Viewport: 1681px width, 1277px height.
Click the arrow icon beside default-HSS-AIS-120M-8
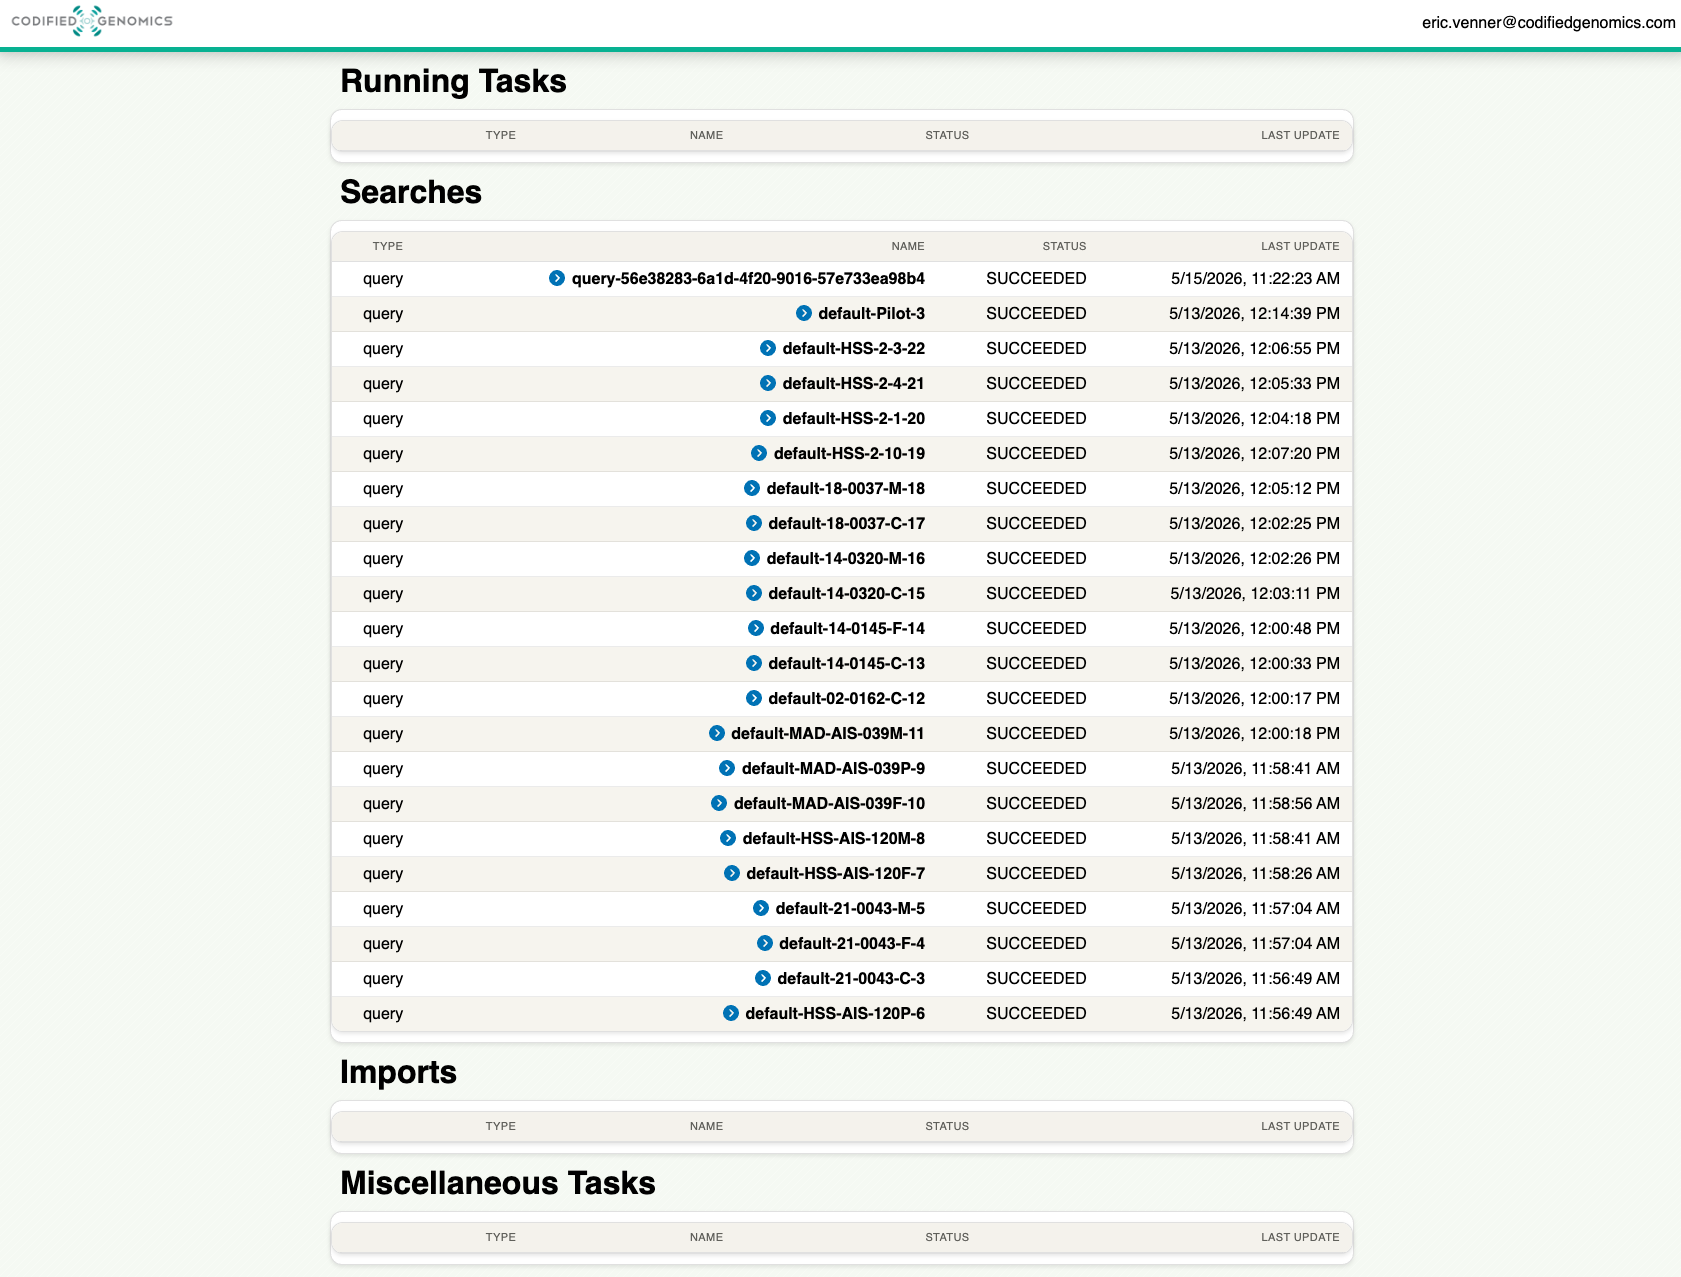click(728, 838)
